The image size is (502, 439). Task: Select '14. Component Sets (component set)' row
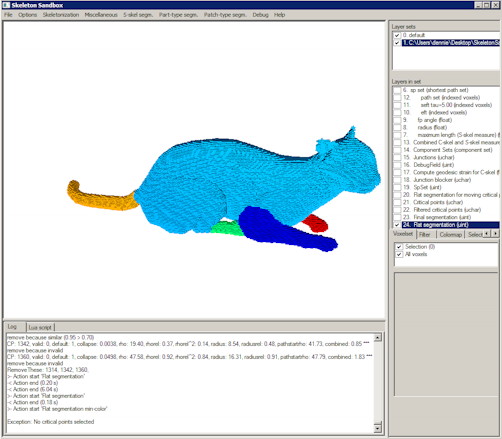click(447, 150)
